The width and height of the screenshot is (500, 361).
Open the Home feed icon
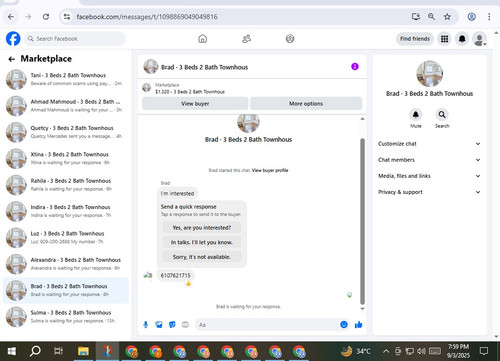pos(202,39)
